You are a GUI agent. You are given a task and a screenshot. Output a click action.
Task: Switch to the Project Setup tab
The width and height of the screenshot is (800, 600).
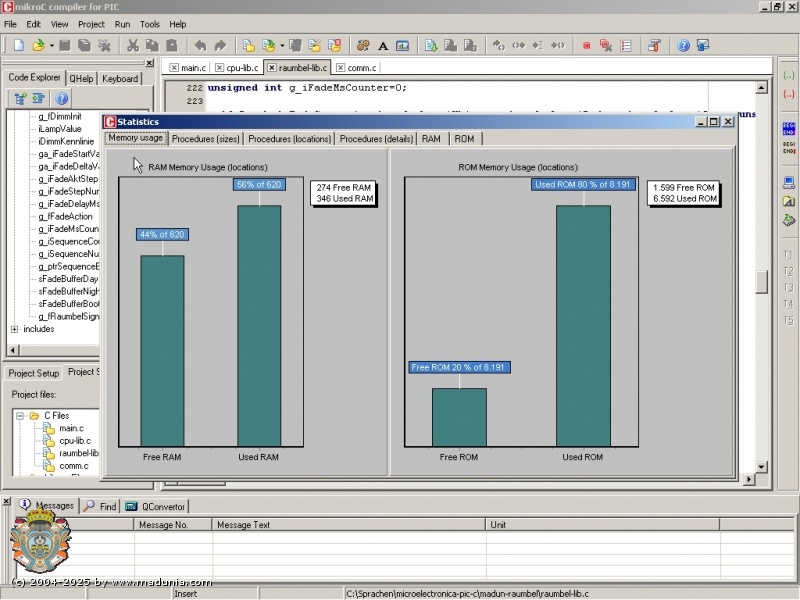point(34,373)
